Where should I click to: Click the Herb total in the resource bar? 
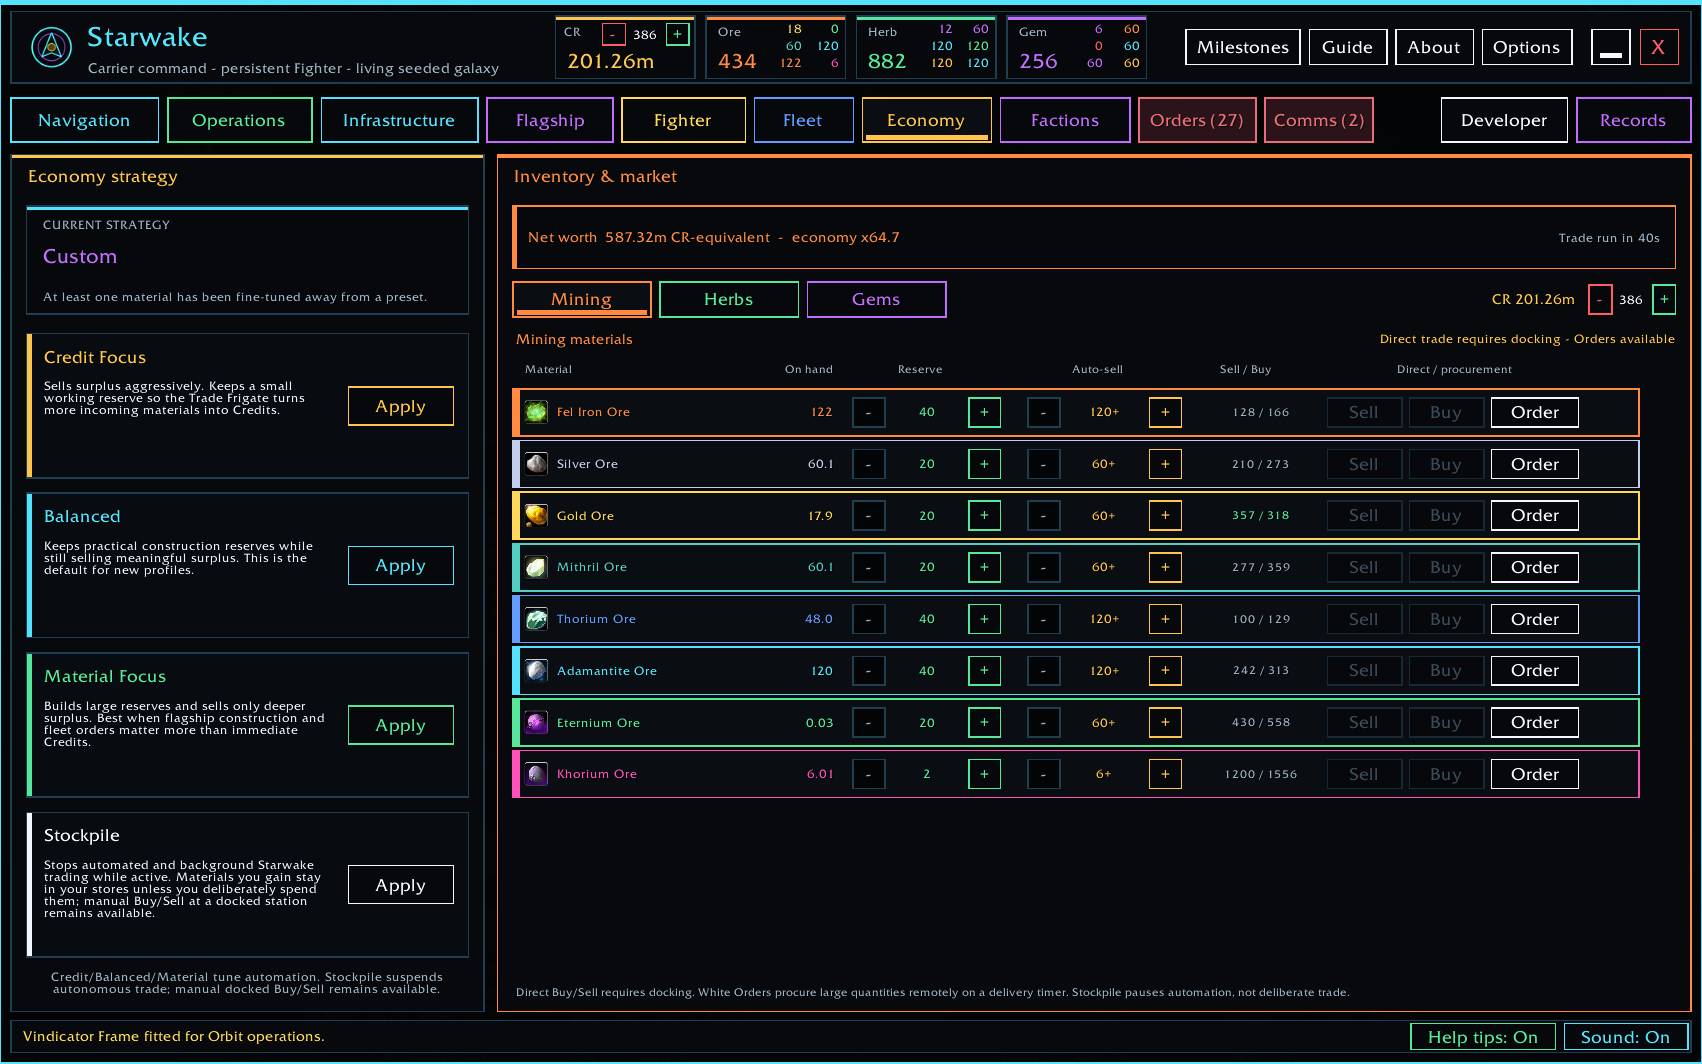click(887, 61)
